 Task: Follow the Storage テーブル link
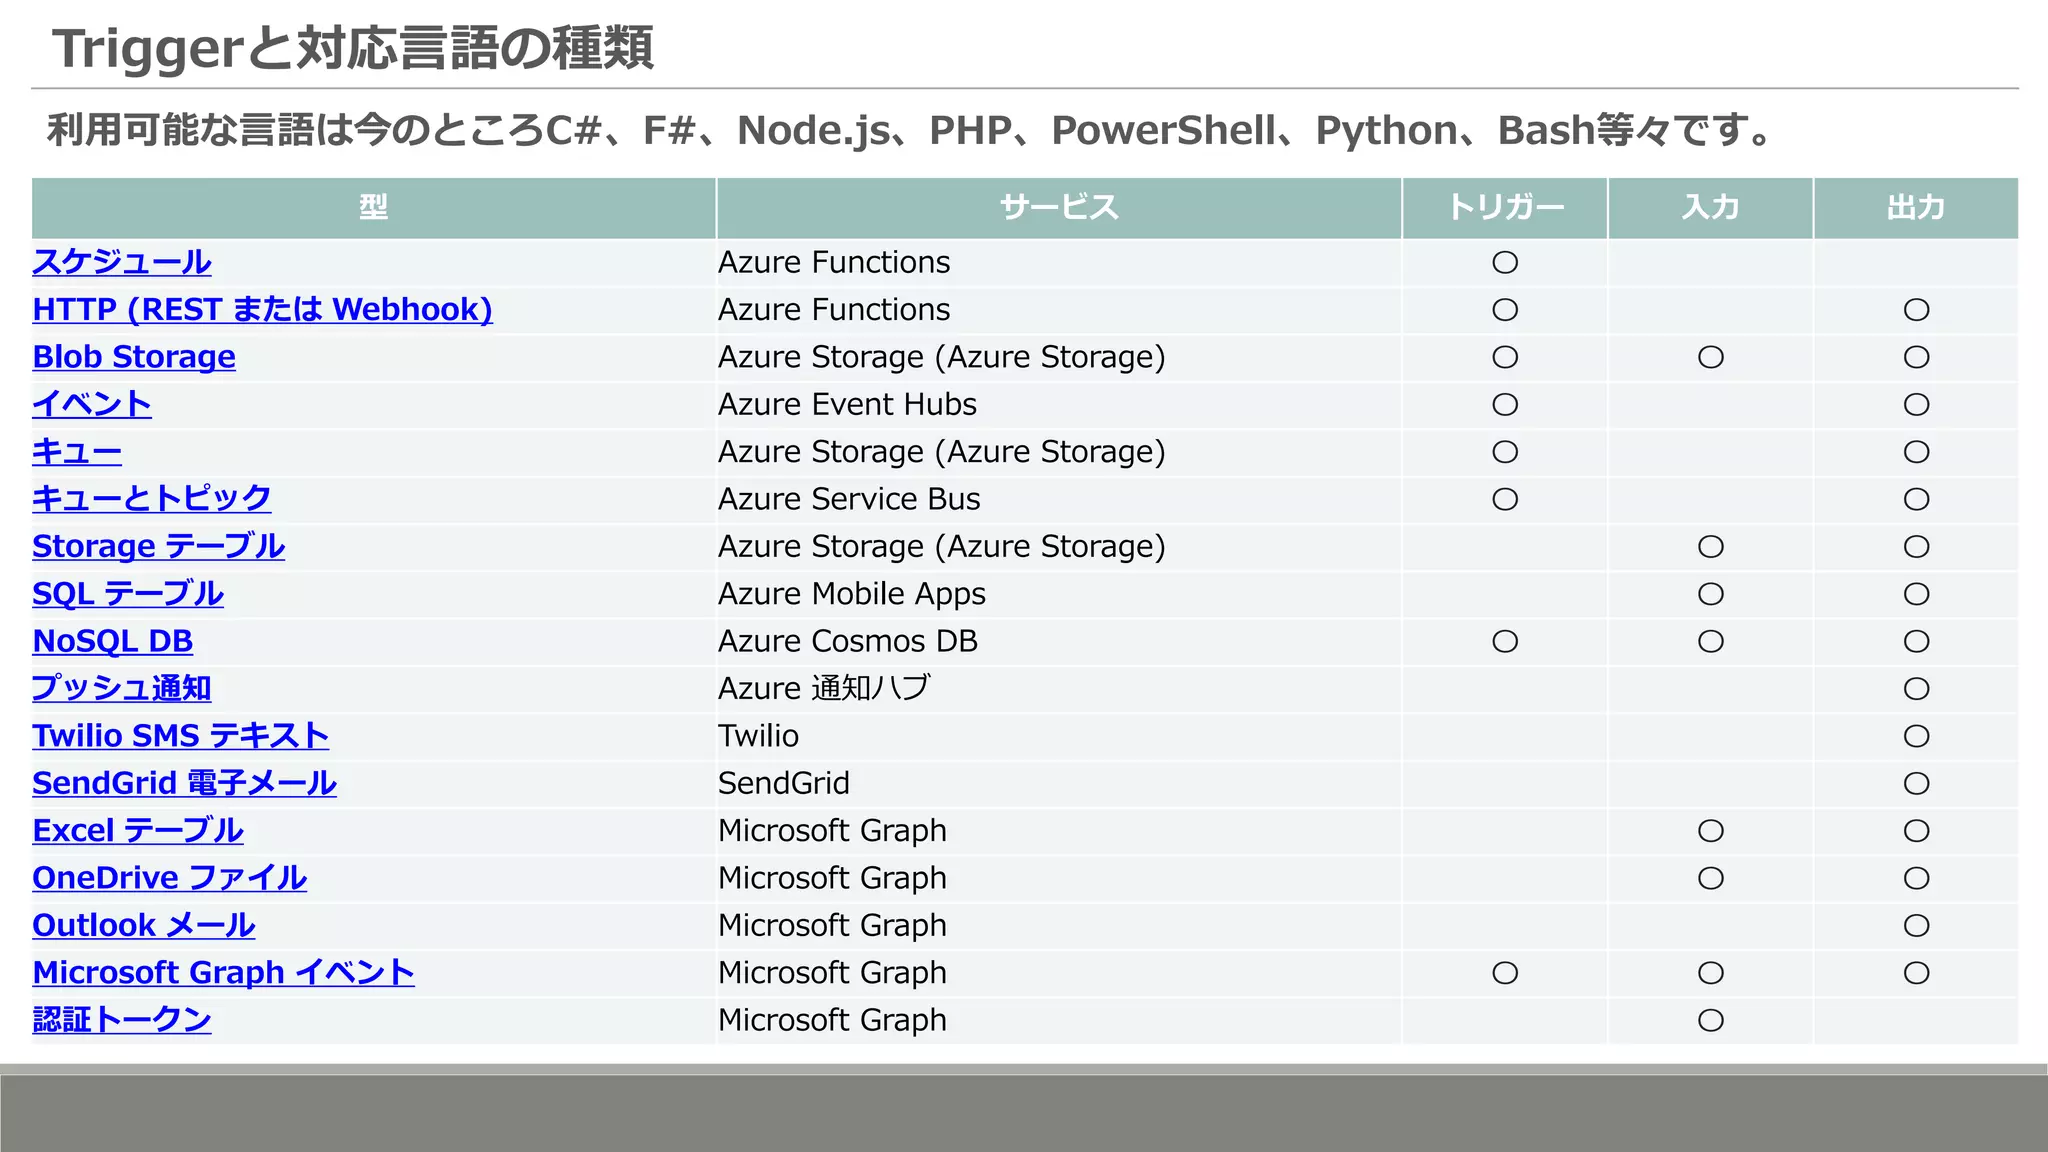point(158,546)
